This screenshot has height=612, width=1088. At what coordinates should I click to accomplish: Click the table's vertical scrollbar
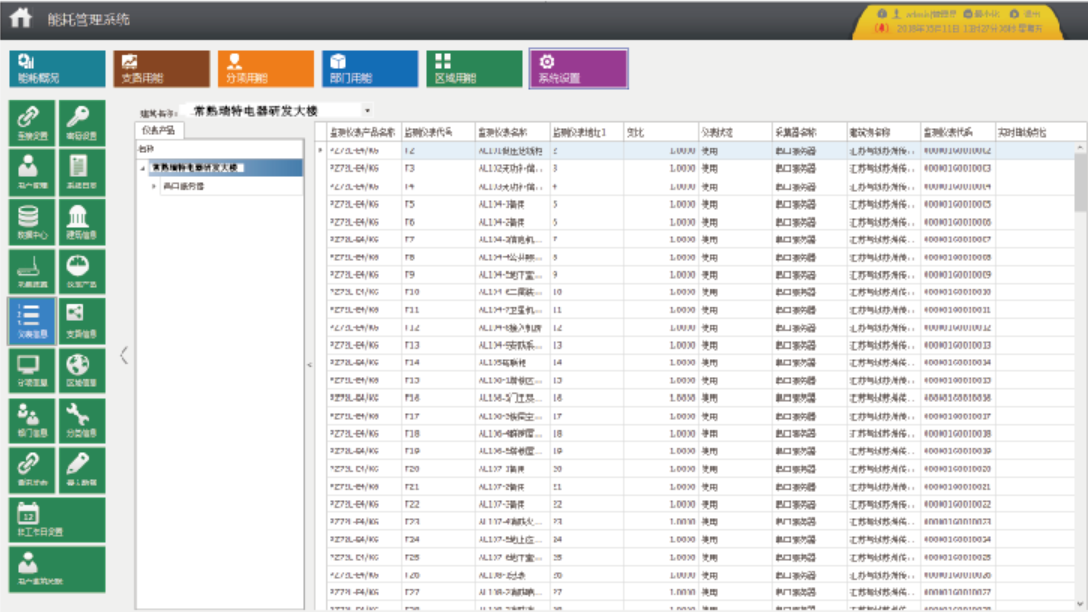[1080, 180]
